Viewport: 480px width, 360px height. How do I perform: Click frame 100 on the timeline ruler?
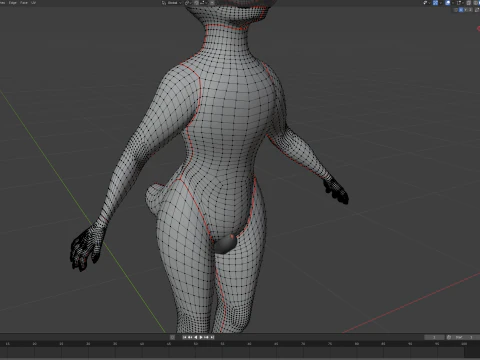click(x=464, y=344)
